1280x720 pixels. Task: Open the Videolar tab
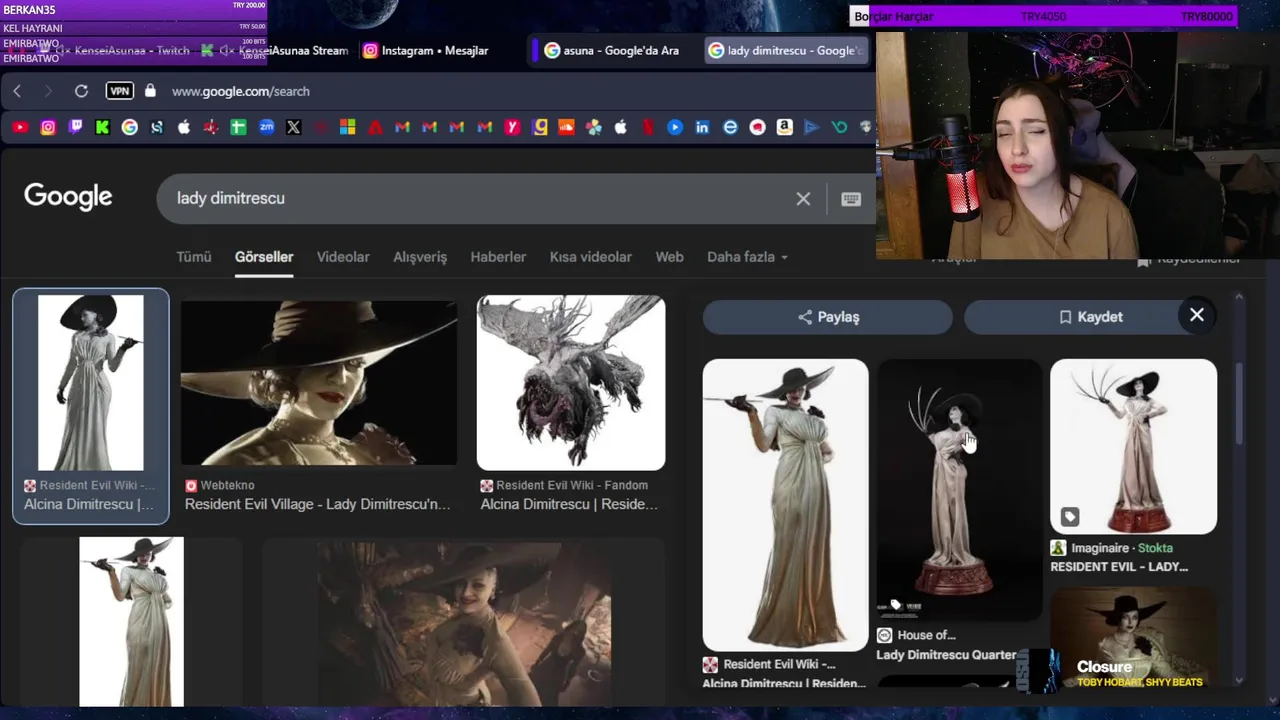coord(343,257)
